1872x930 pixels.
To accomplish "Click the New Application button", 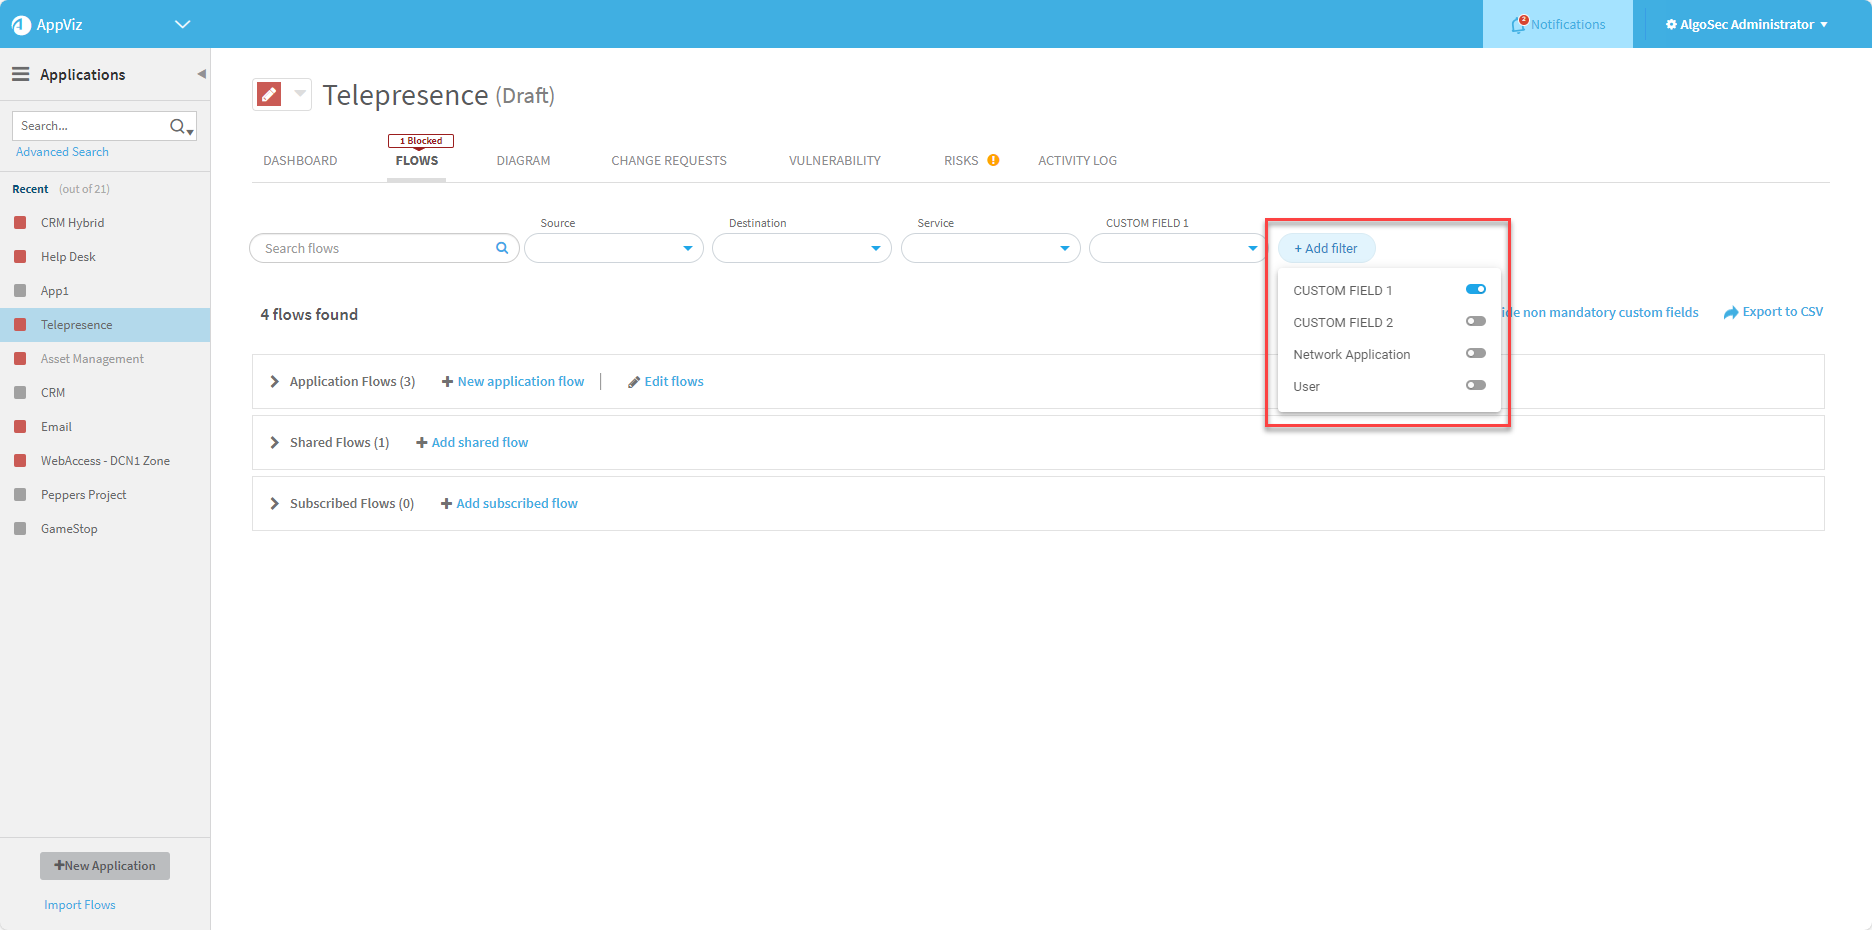I will coord(105,866).
